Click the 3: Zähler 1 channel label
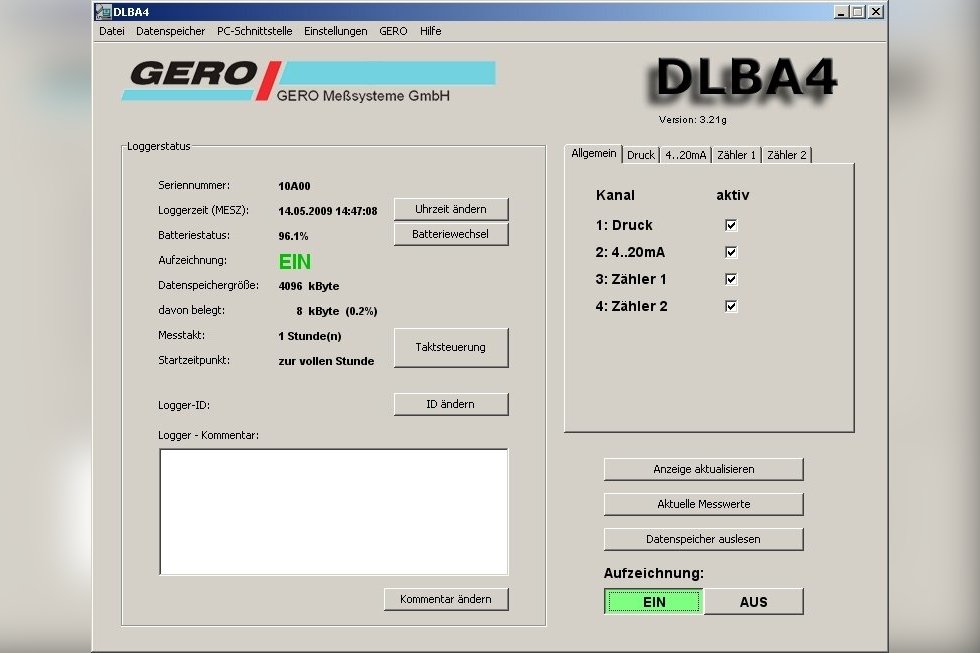Image resolution: width=980 pixels, height=653 pixels. tap(631, 279)
